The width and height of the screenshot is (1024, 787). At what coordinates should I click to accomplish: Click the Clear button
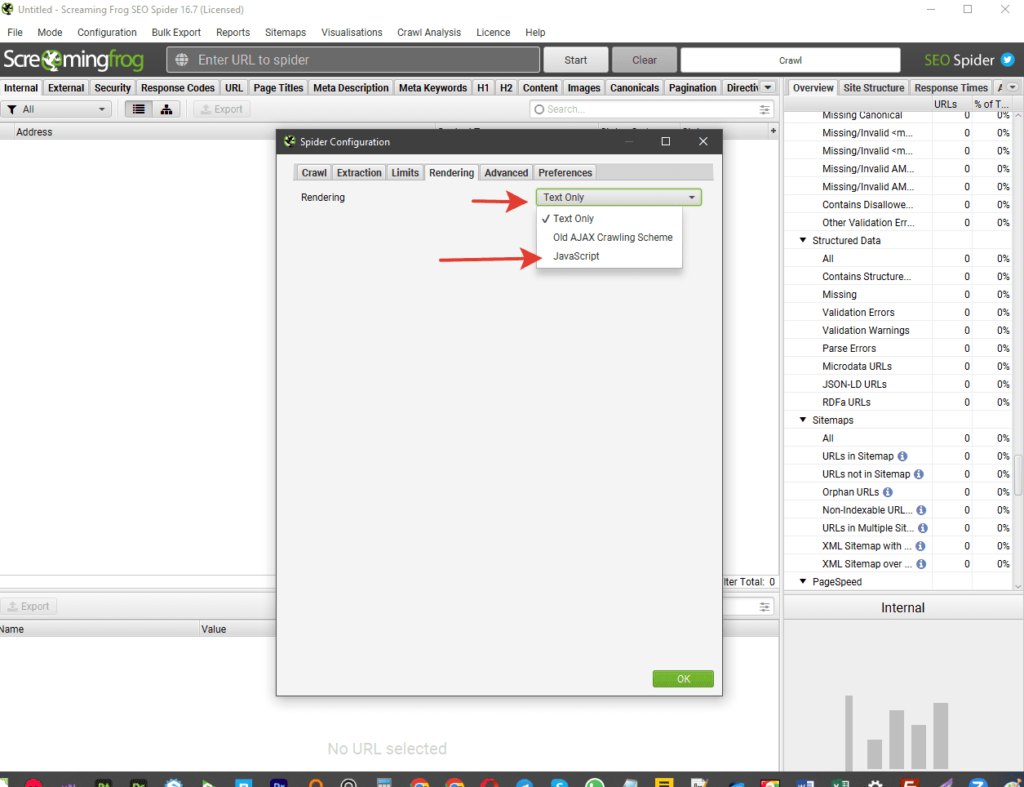coord(644,60)
